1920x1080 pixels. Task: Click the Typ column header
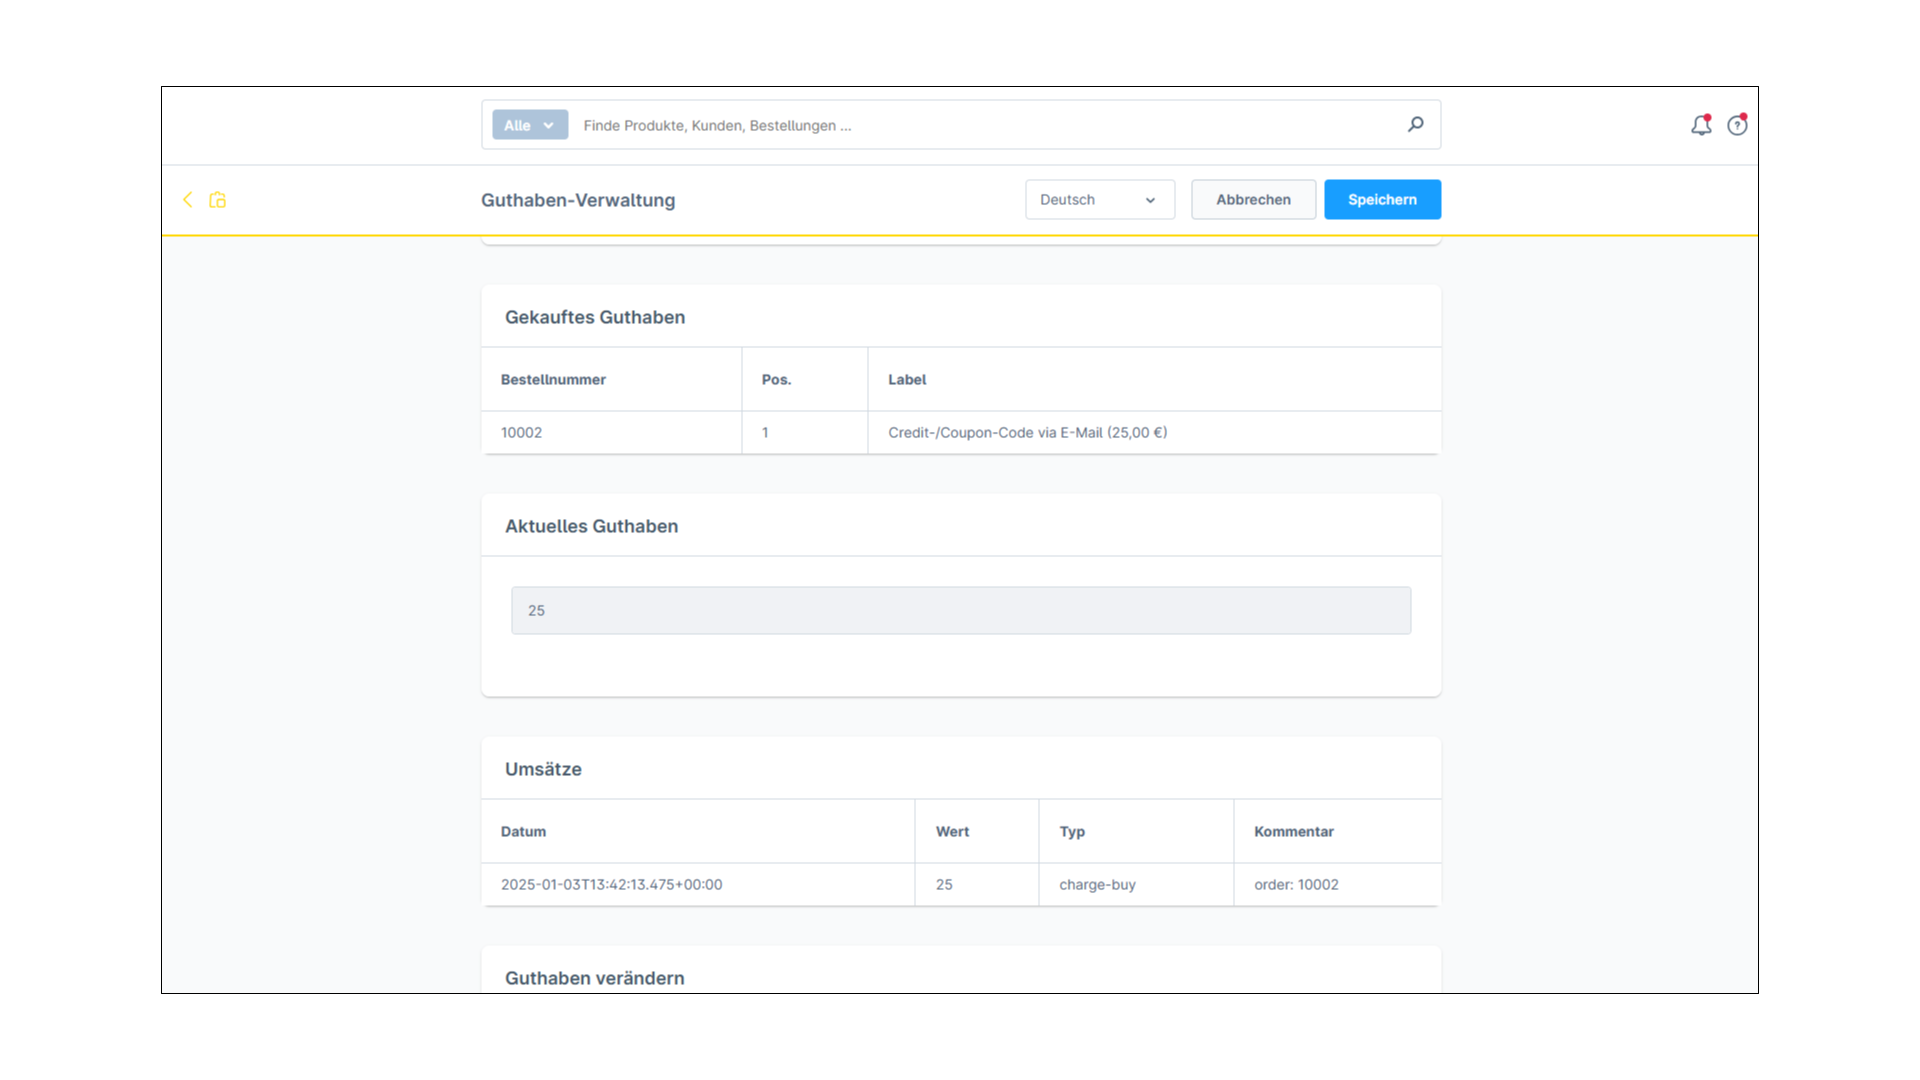(x=1136, y=831)
